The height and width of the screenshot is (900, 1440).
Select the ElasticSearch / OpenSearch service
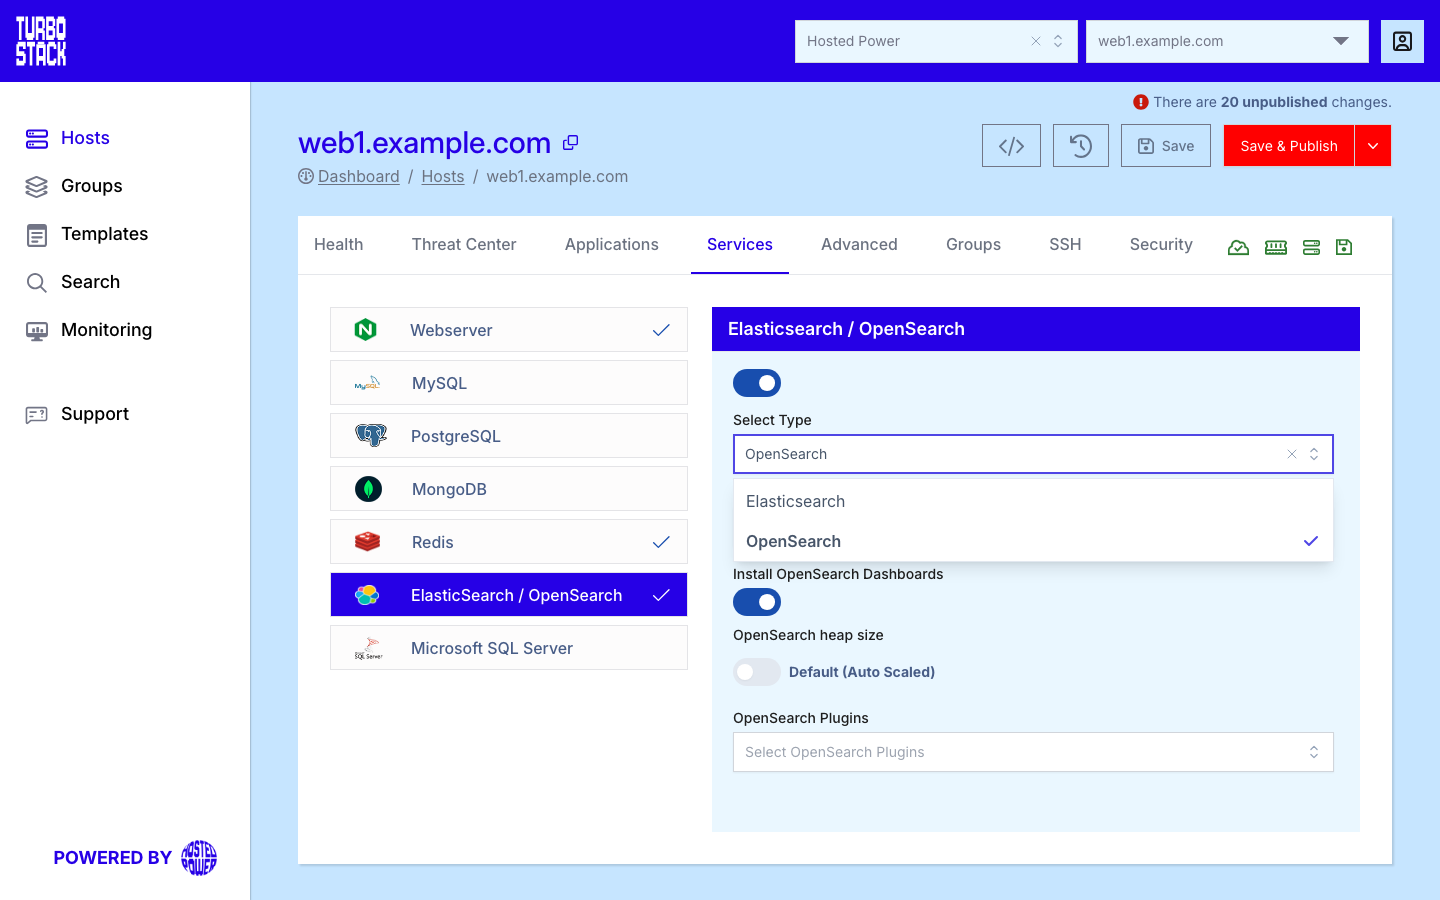509,595
